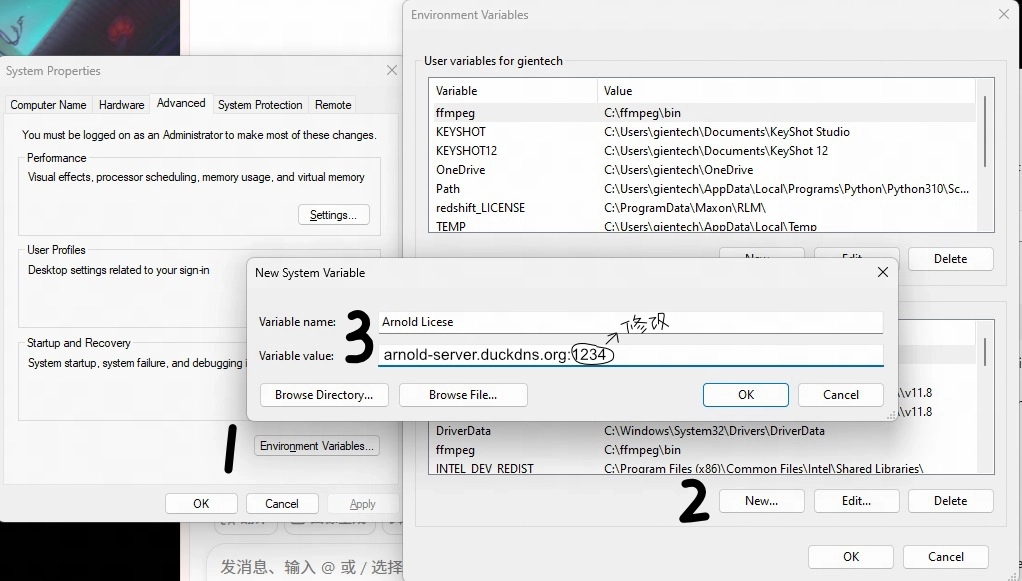Open the Performance Settings button
This screenshot has width=1022, height=581.
pyautogui.click(x=333, y=215)
